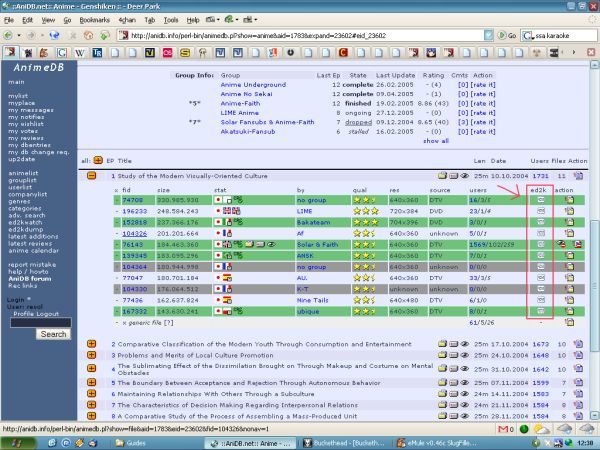This screenshot has height=450, width=600.
Task: Click the ed2k link icon for file 196233
Action: click(540, 211)
